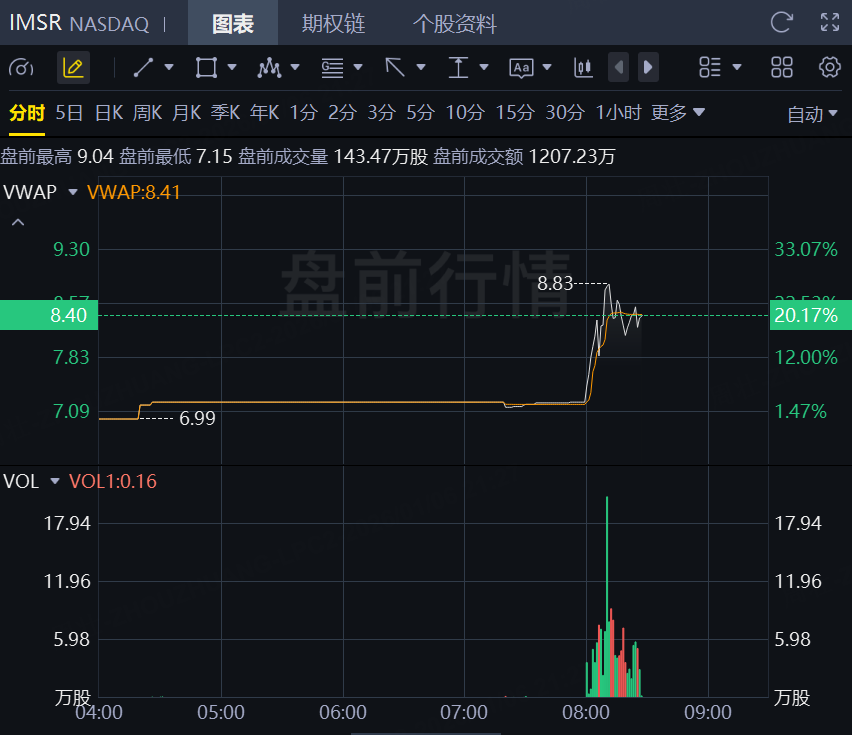Expand the measure tool dropdown
The image size is (852, 735).
[x=484, y=67]
